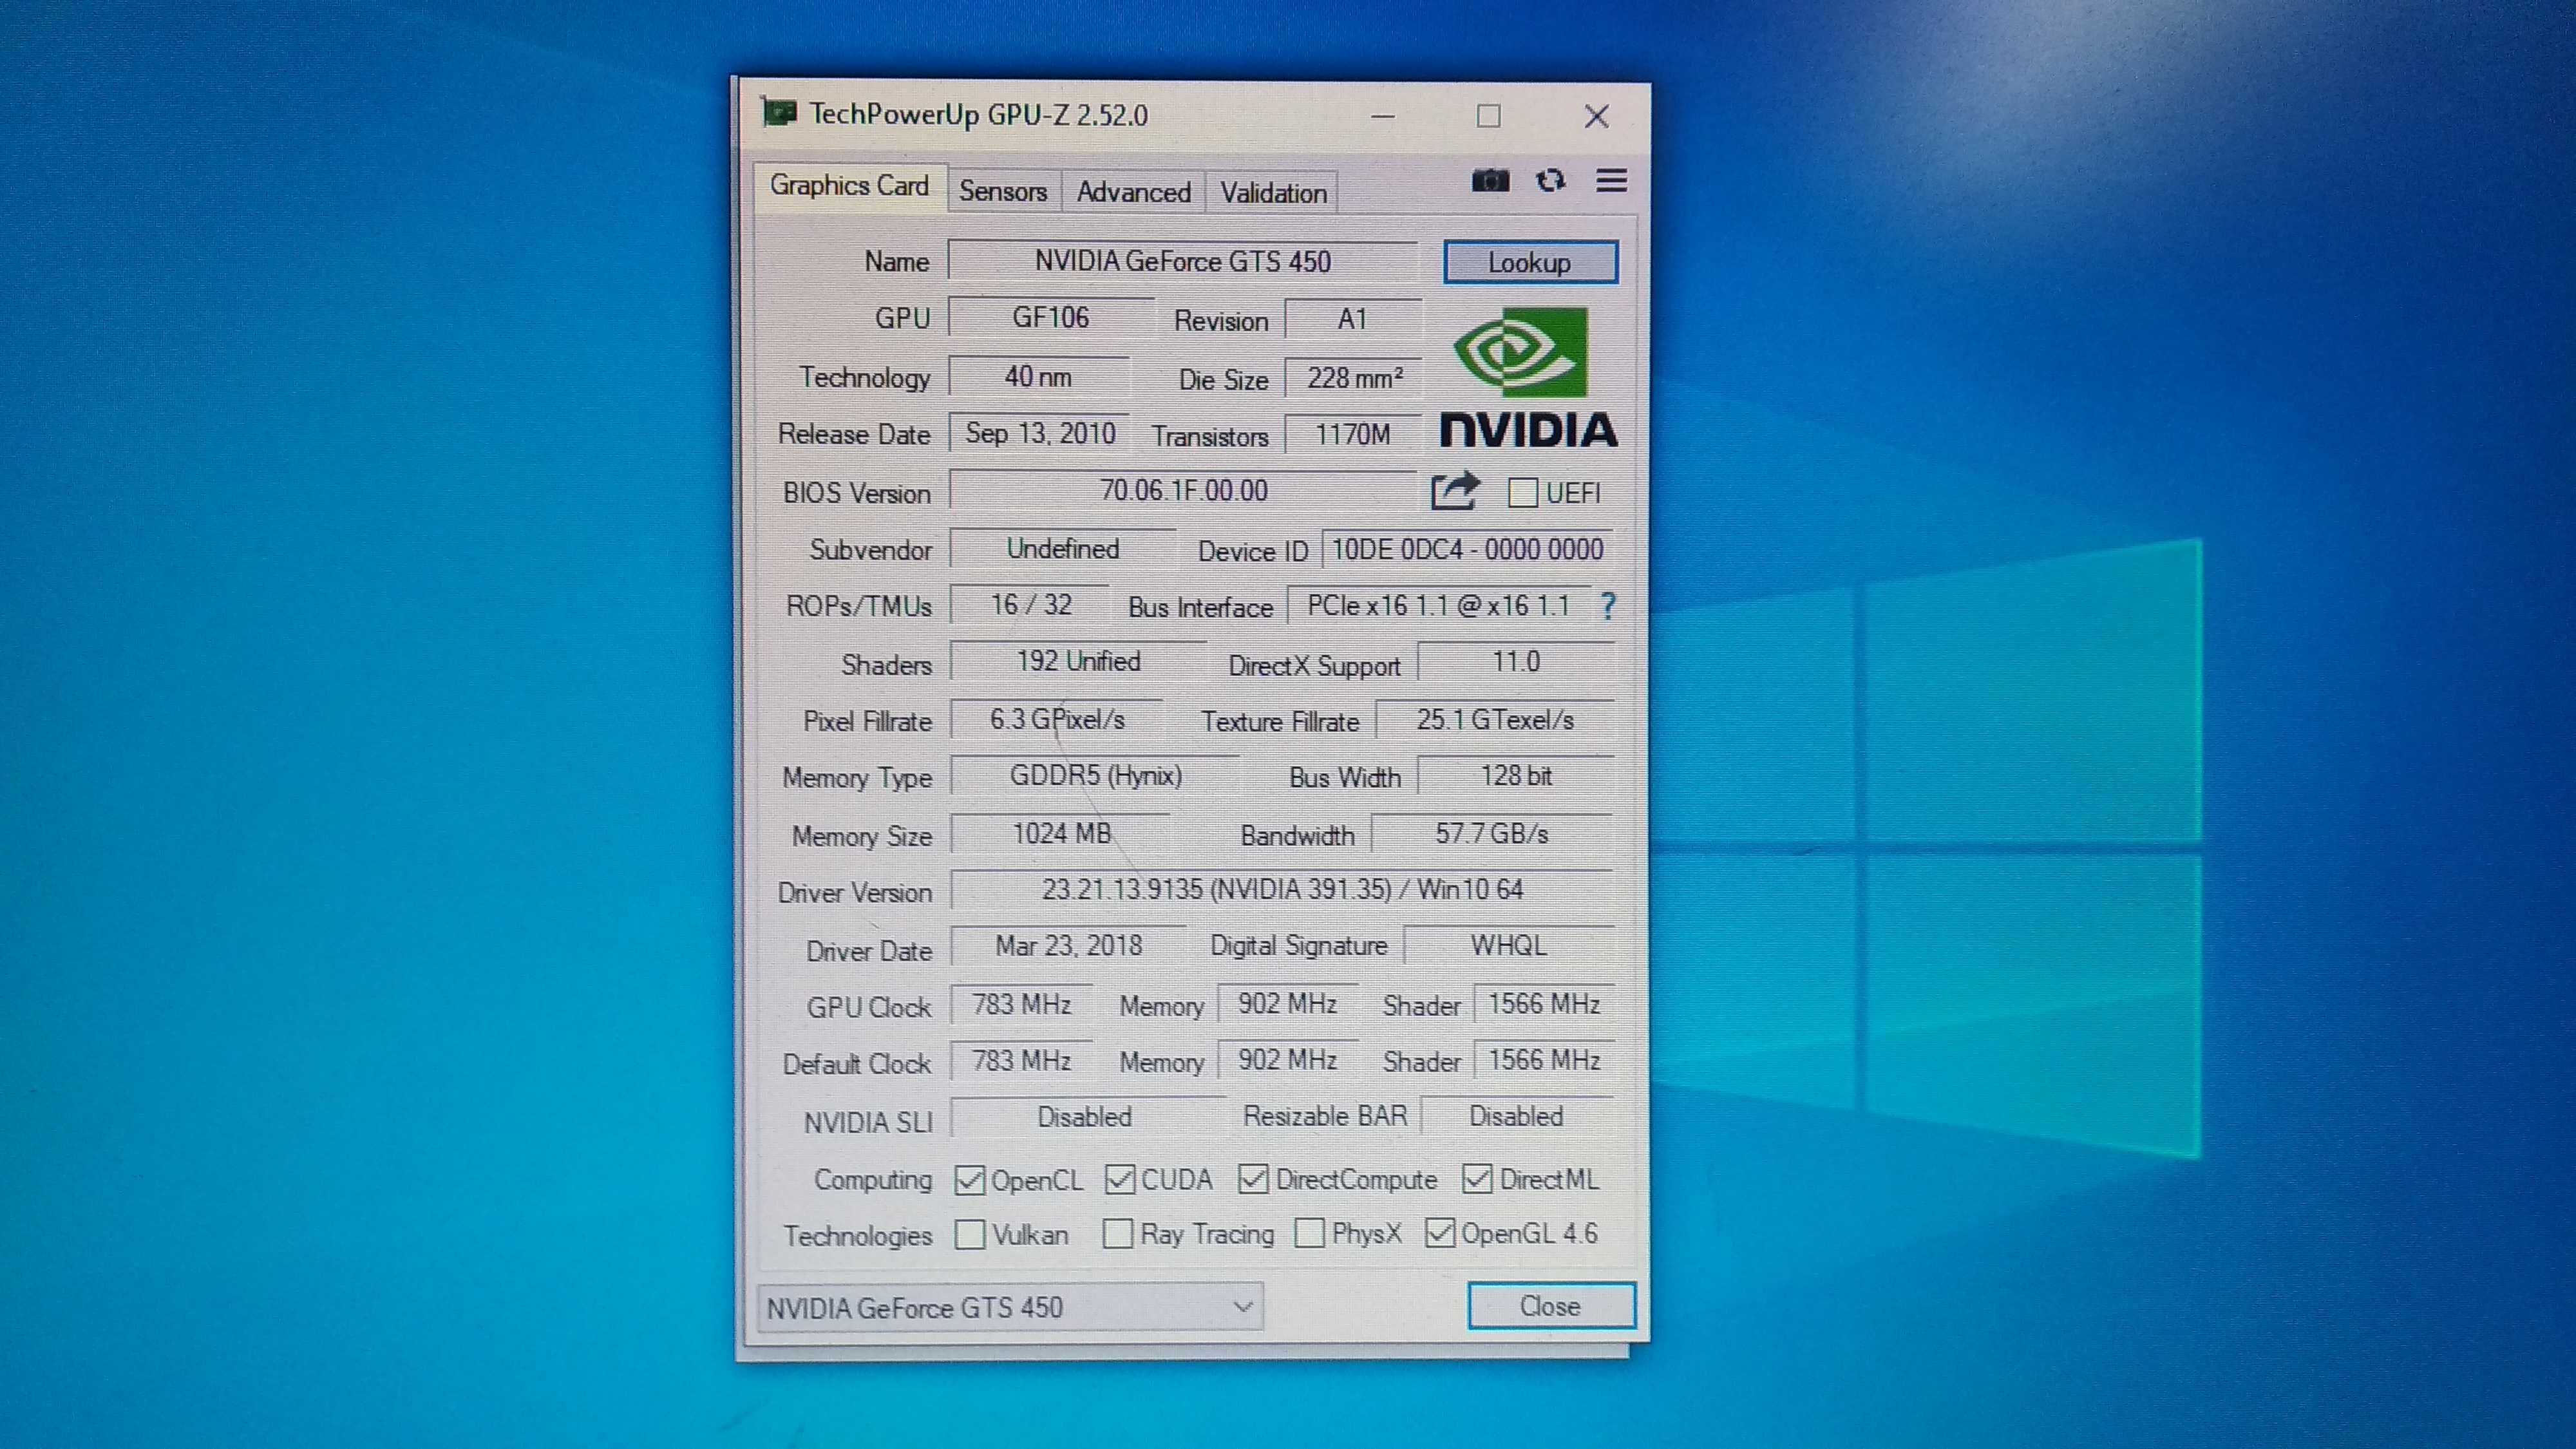The width and height of the screenshot is (2576, 1449).
Task: Click the Name field showing GeForce GTS 450
Action: coord(1183,261)
